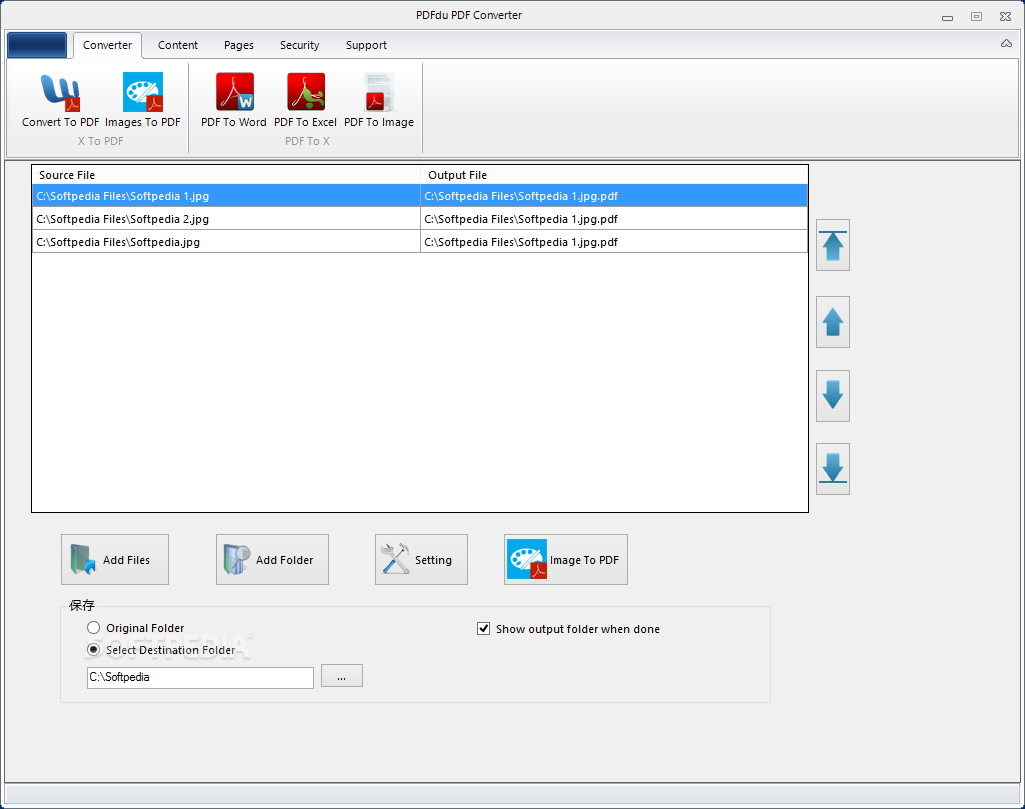Open the Setting button

[x=422, y=559]
